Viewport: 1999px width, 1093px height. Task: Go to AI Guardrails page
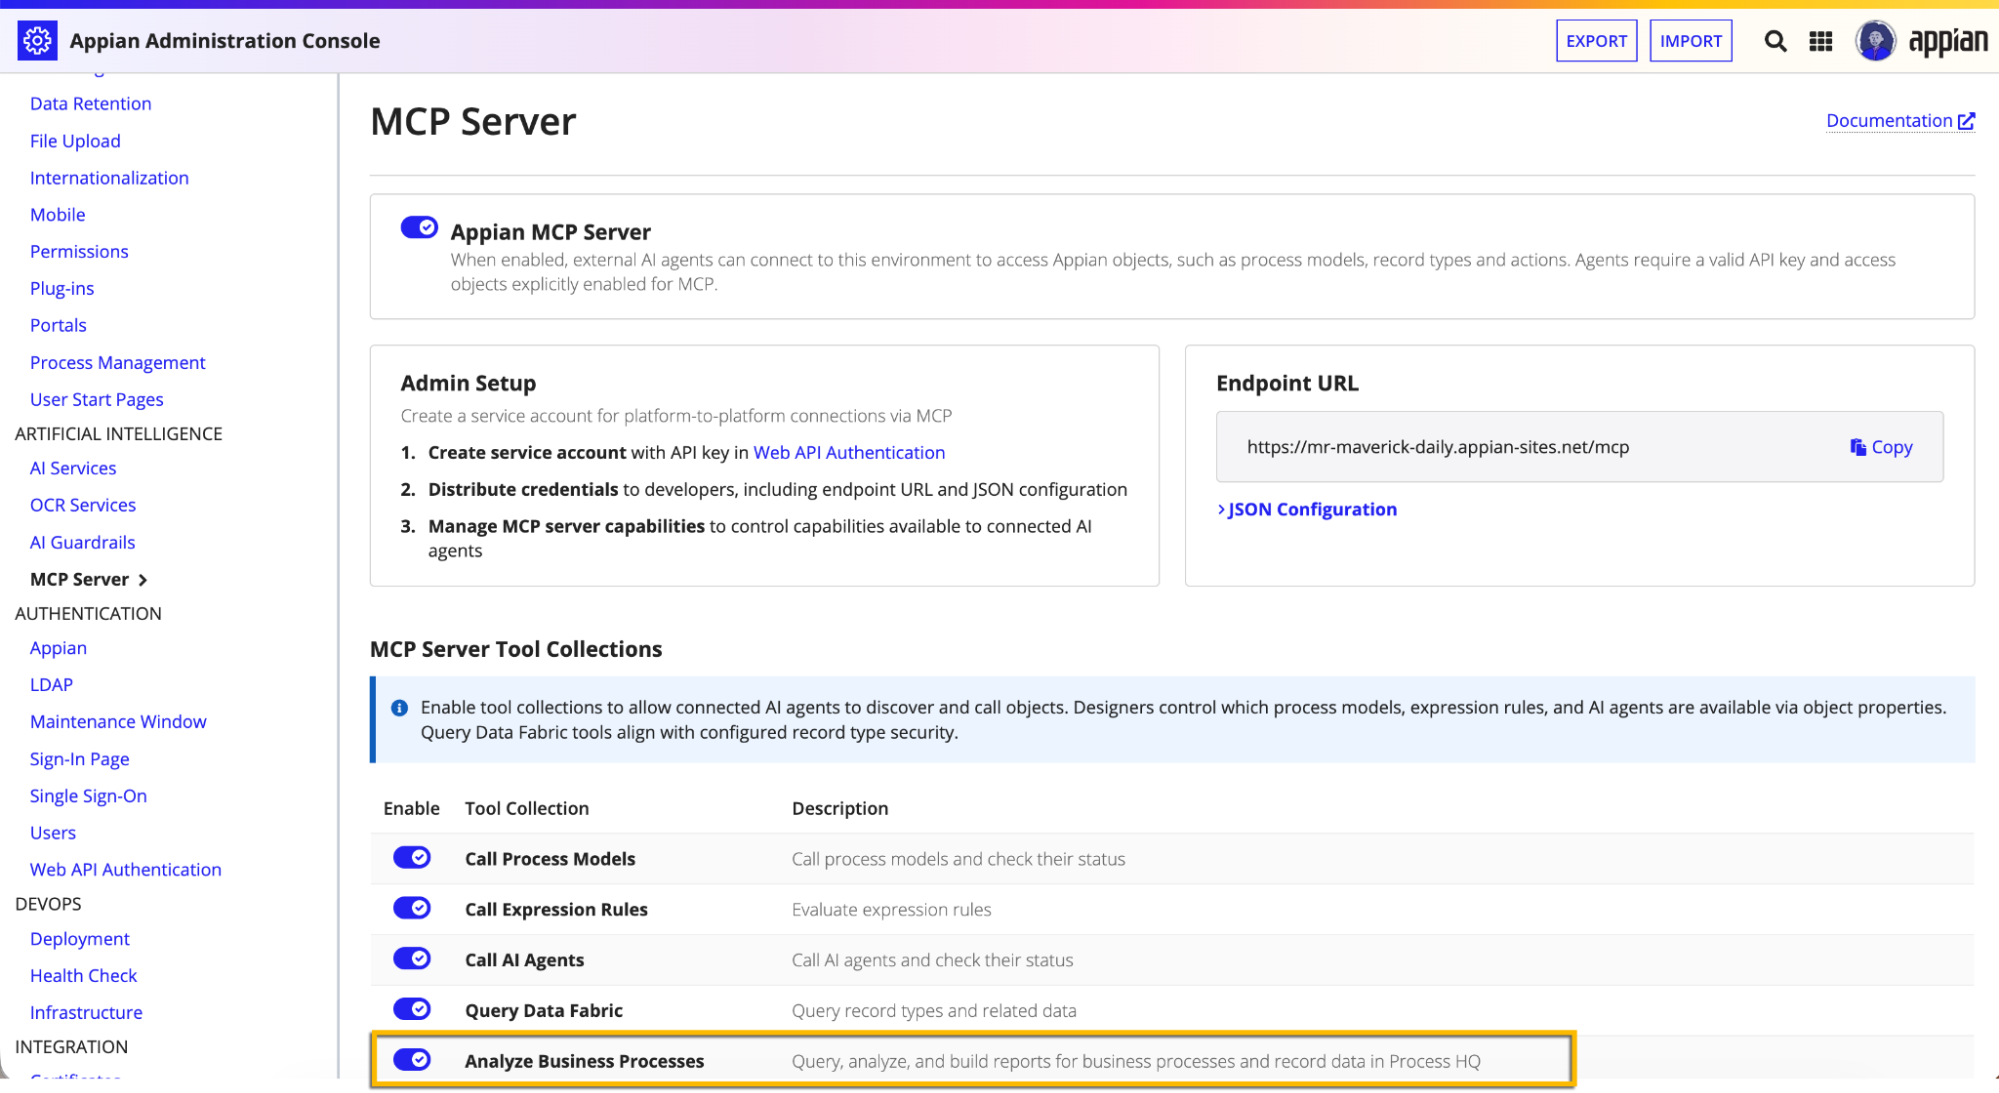pos(82,543)
